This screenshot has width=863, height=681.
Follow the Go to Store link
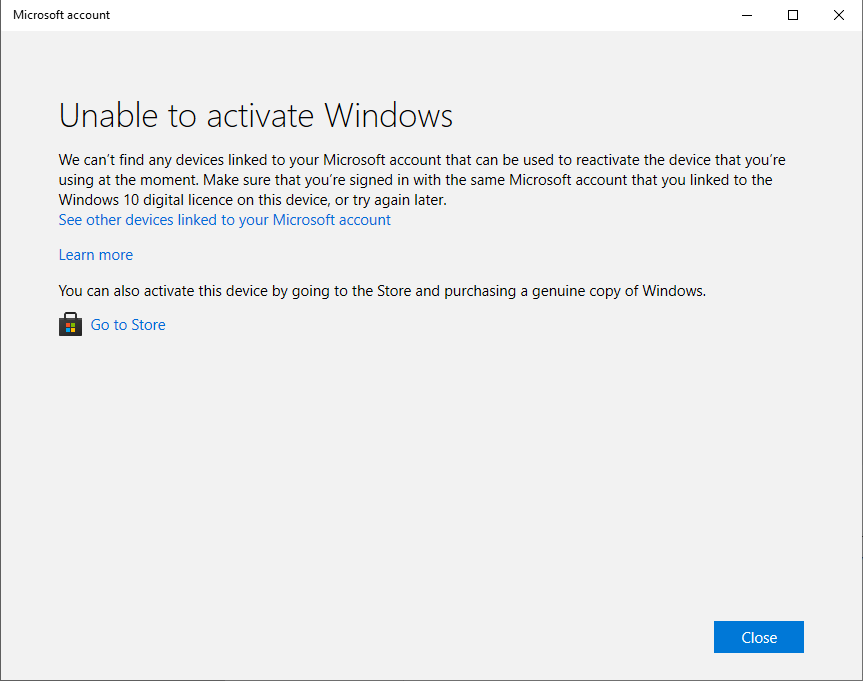(x=128, y=325)
